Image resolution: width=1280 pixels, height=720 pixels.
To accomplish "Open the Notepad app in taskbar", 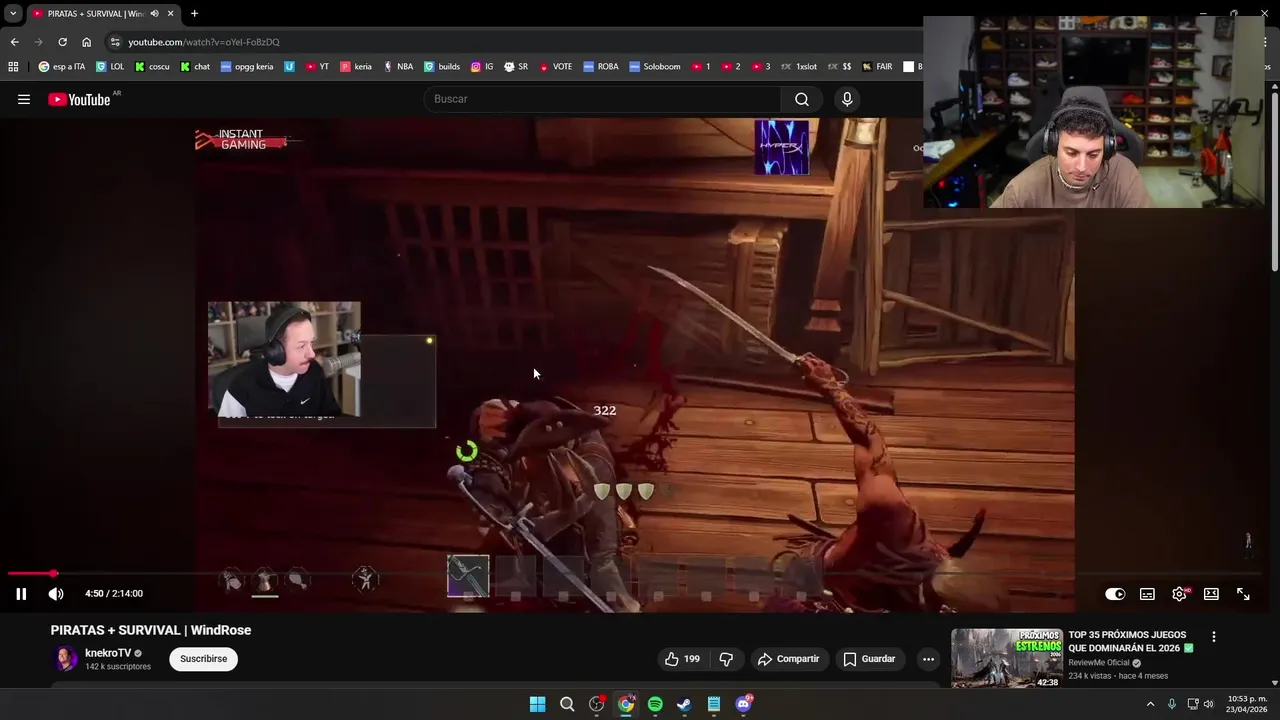I will click(714, 704).
